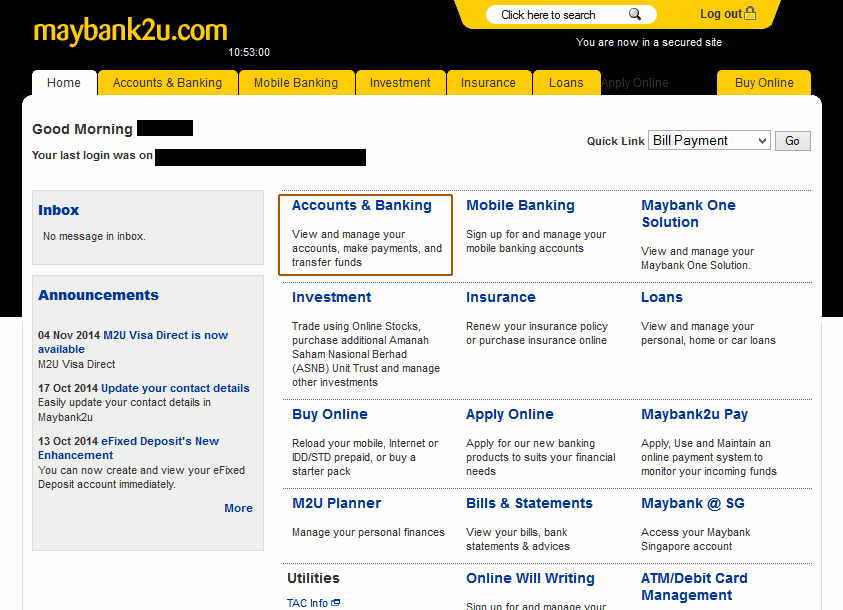Click the search magnifier icon

tap(635, 14)
